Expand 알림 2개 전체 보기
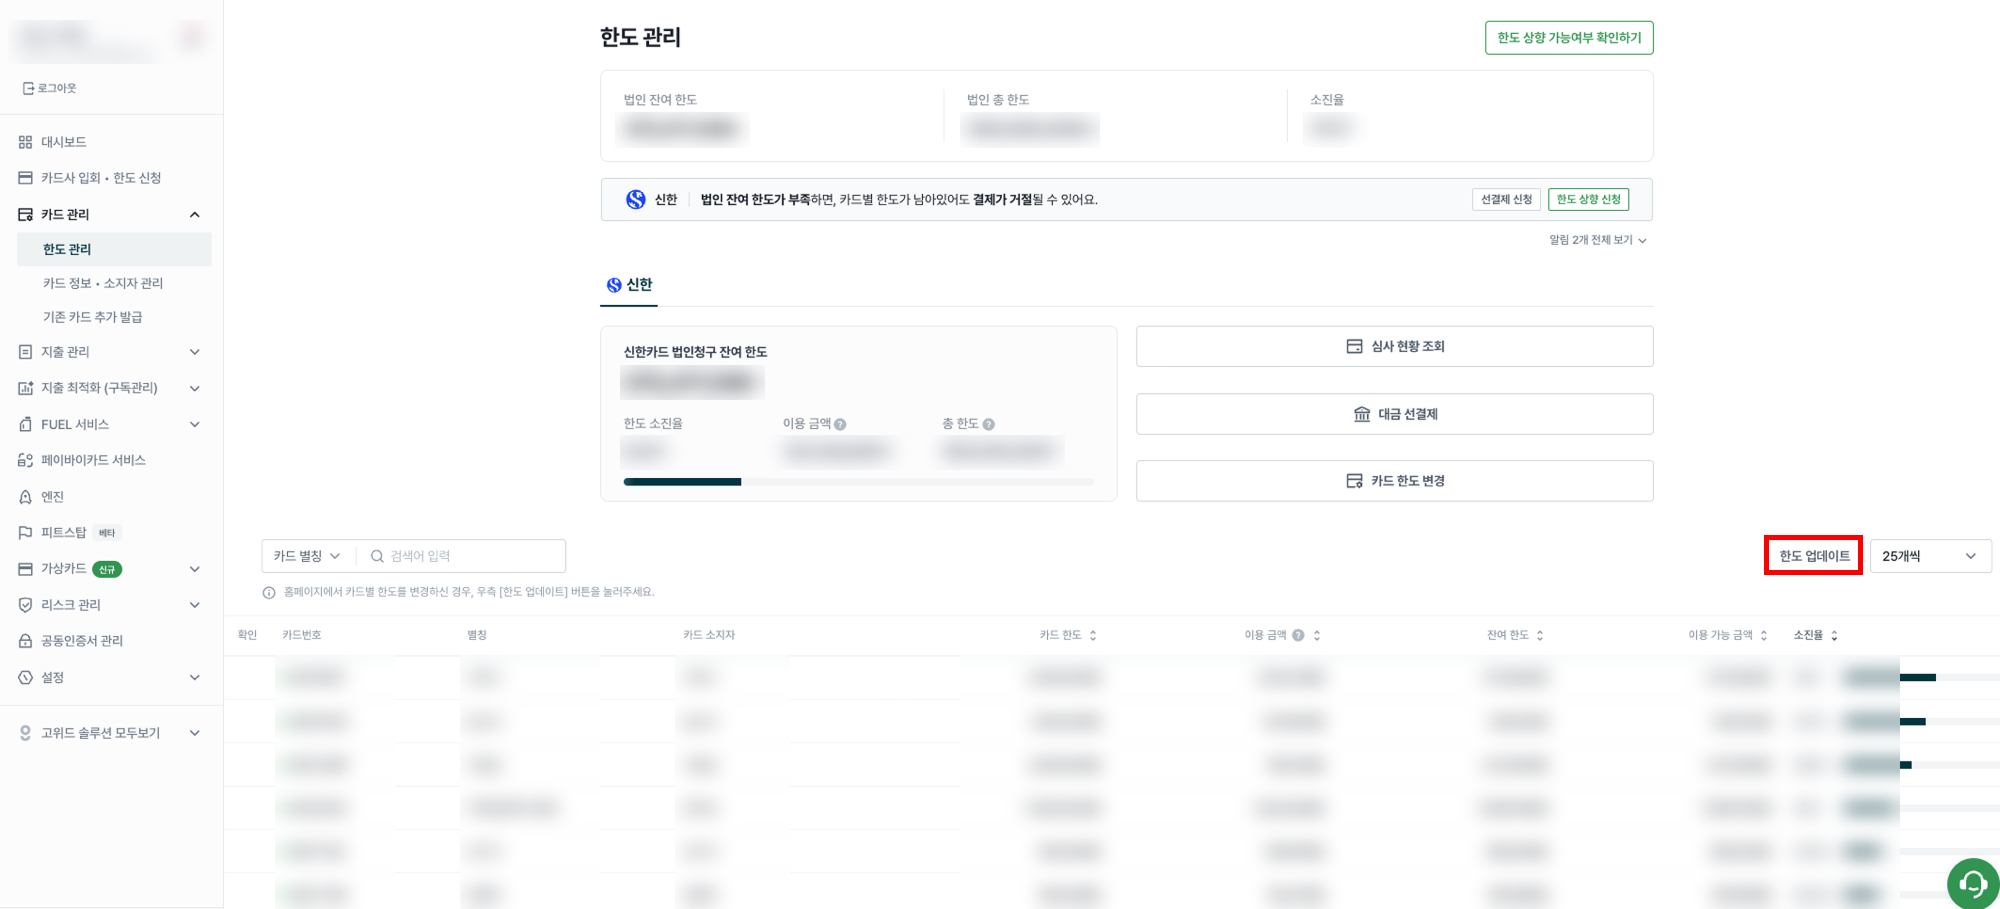Viewport: 2000px width, 909px height. (1597, 240)
